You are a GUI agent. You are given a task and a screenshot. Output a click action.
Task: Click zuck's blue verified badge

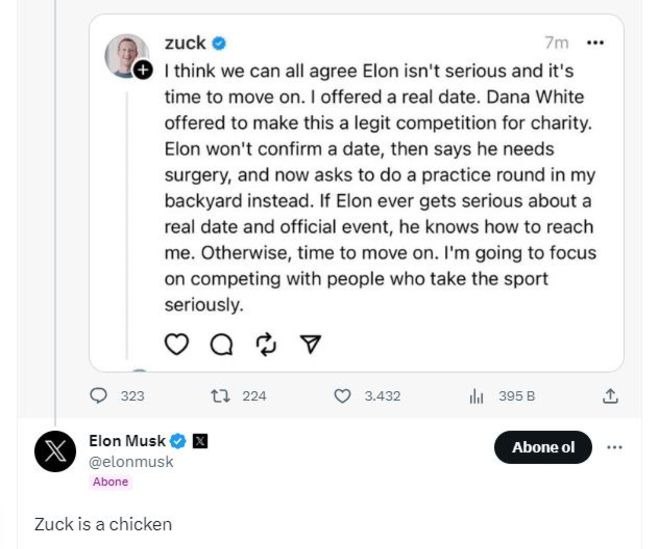220,43
